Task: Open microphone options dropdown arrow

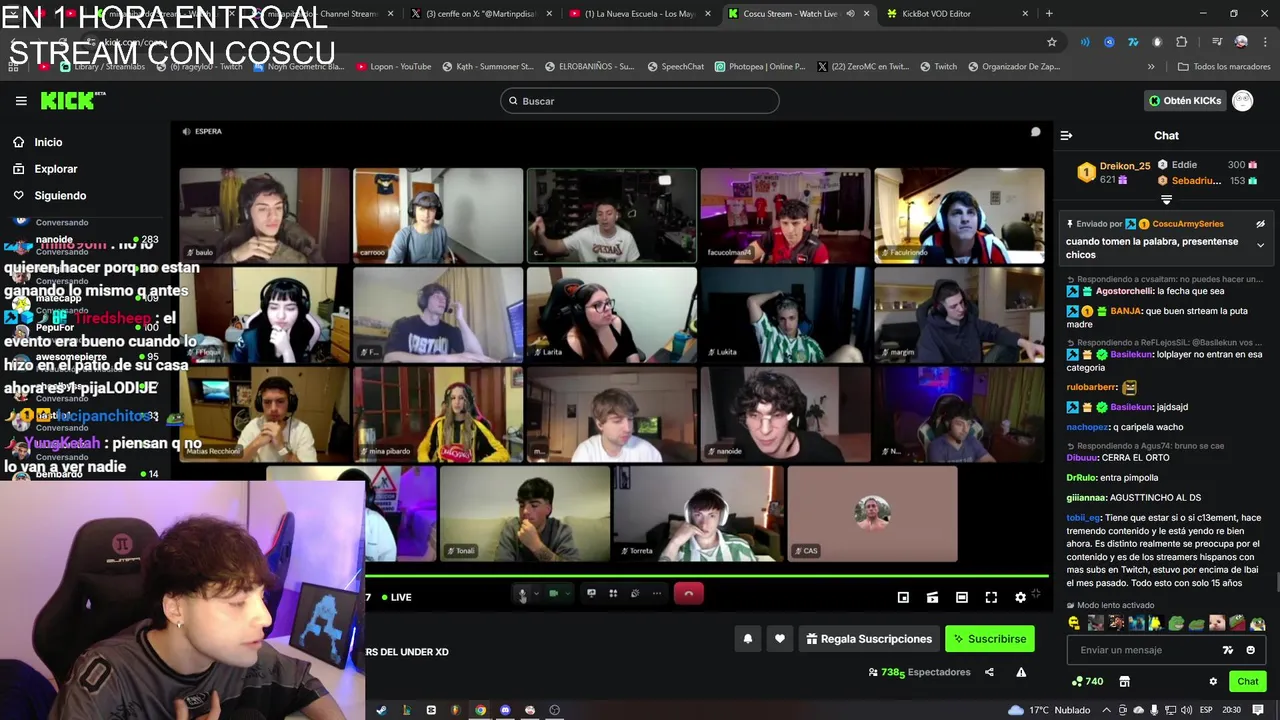Action: coord(536,594)
